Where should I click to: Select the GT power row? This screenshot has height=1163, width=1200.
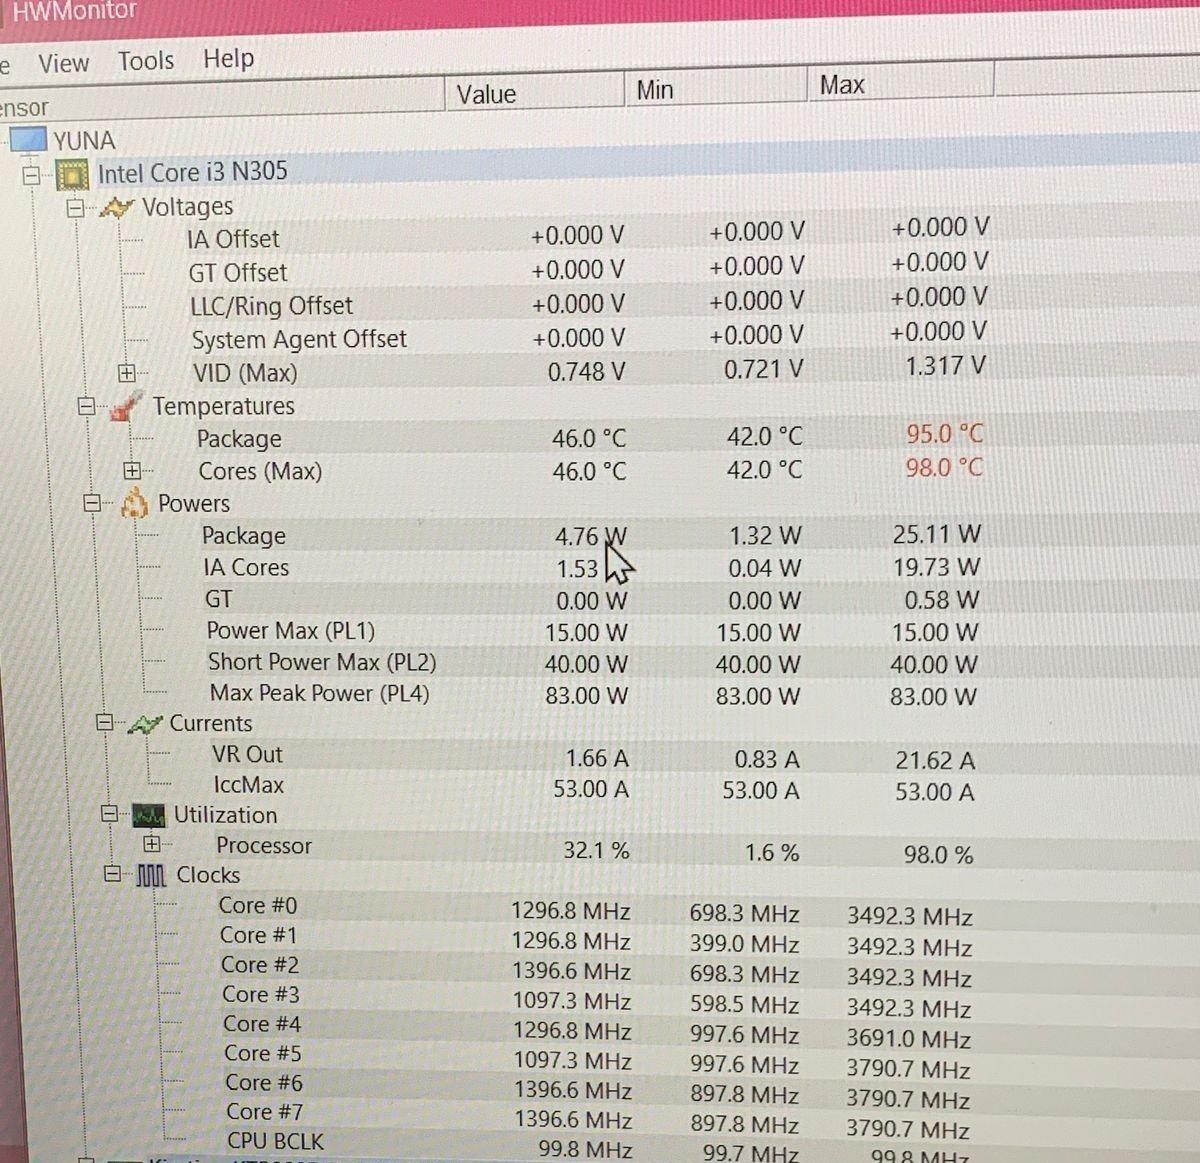(218, 599)
